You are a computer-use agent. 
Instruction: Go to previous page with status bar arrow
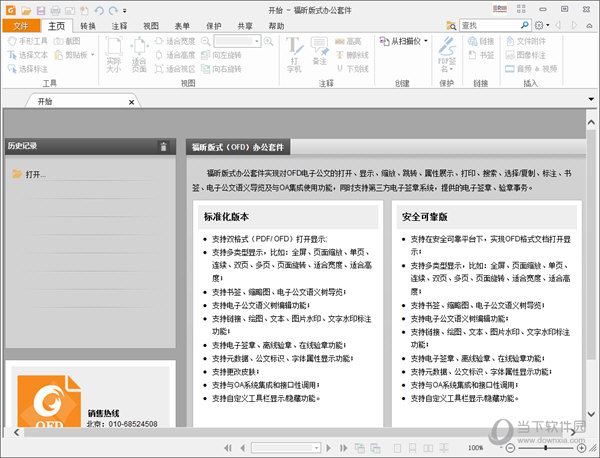pyautogui.click(x=243, y=448)
